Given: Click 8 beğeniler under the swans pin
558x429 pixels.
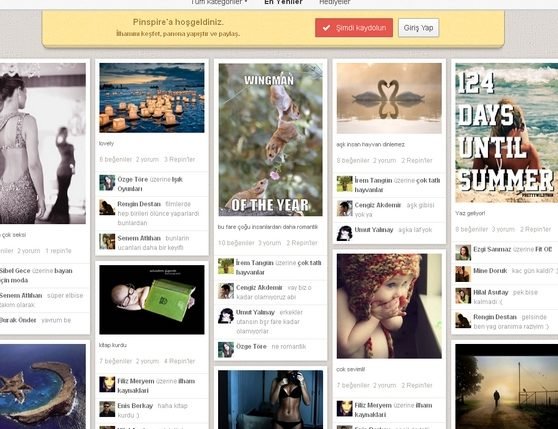Looking at the screenshot, I should (353, 160).
